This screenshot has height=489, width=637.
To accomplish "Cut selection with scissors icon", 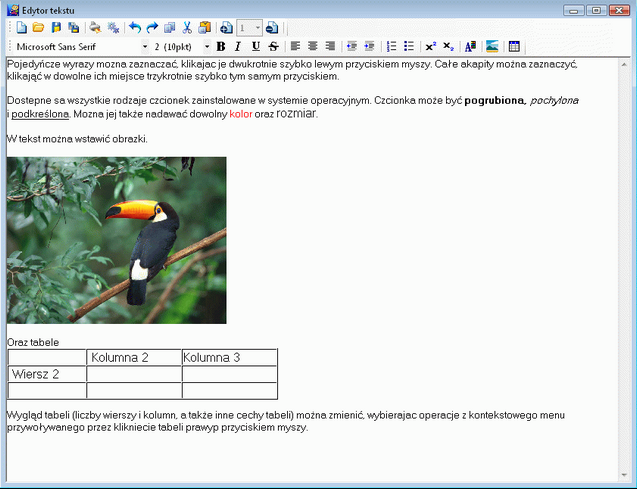I will pyautogui.click(x=187, y=28).
